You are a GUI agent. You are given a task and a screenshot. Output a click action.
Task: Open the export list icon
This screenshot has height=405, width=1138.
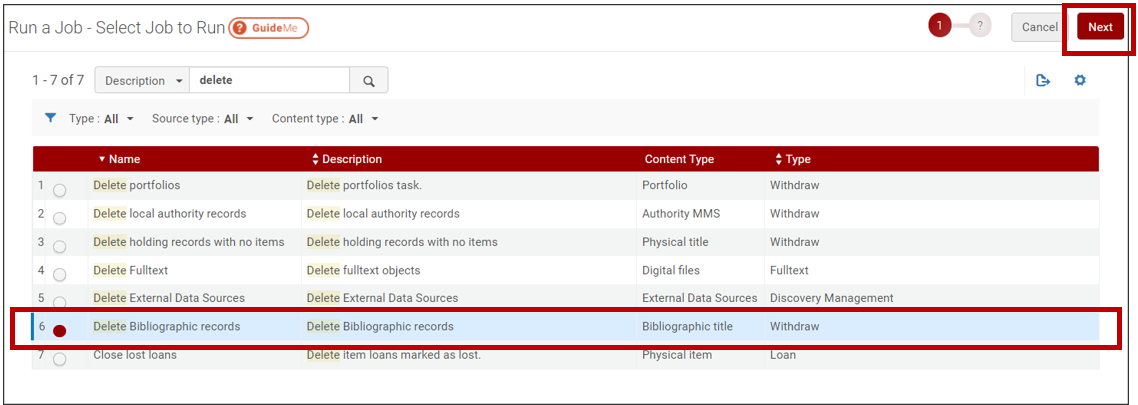1043,81
